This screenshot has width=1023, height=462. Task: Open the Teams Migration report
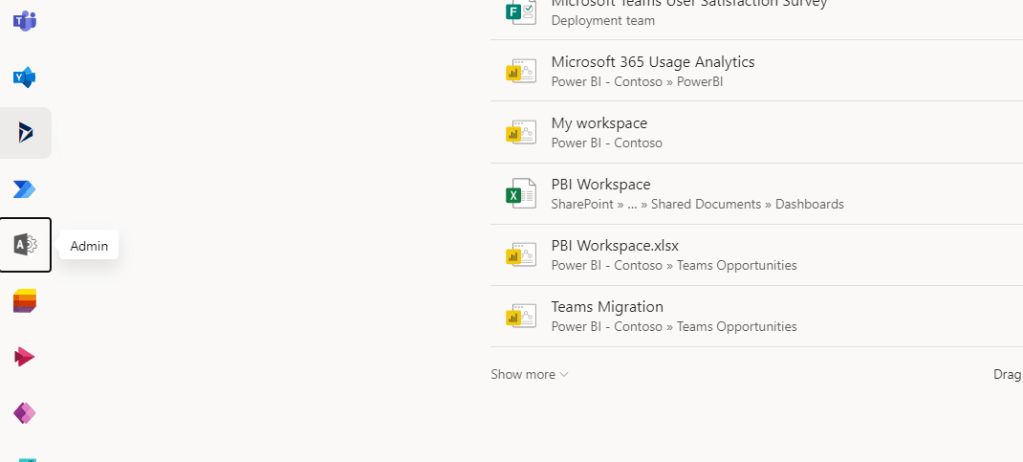[x=606, y=307]
